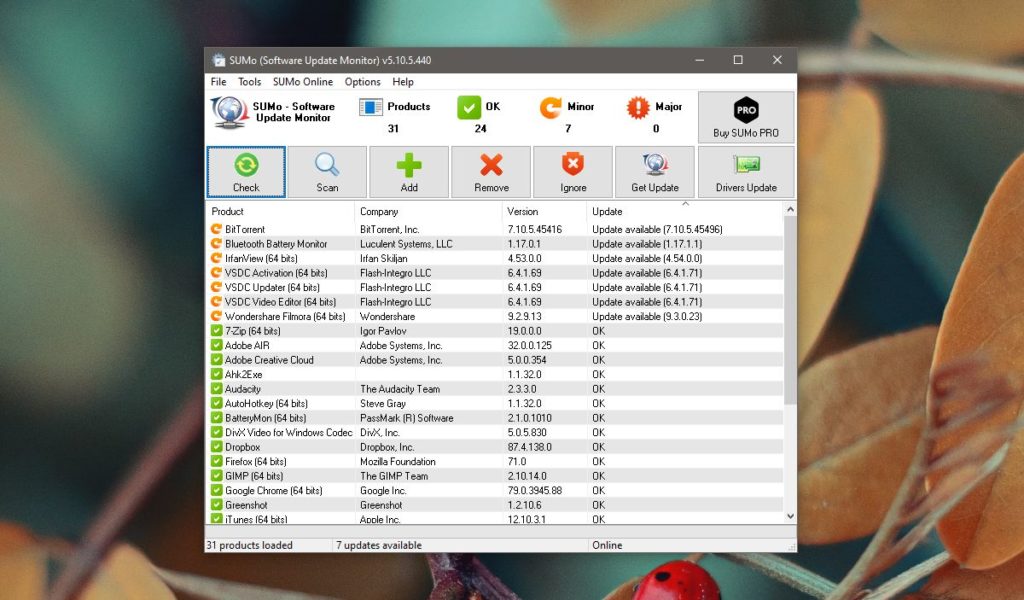Click the green OK status icon showing 24
This screenshot has width=1024, height=600.
[469, 106]
